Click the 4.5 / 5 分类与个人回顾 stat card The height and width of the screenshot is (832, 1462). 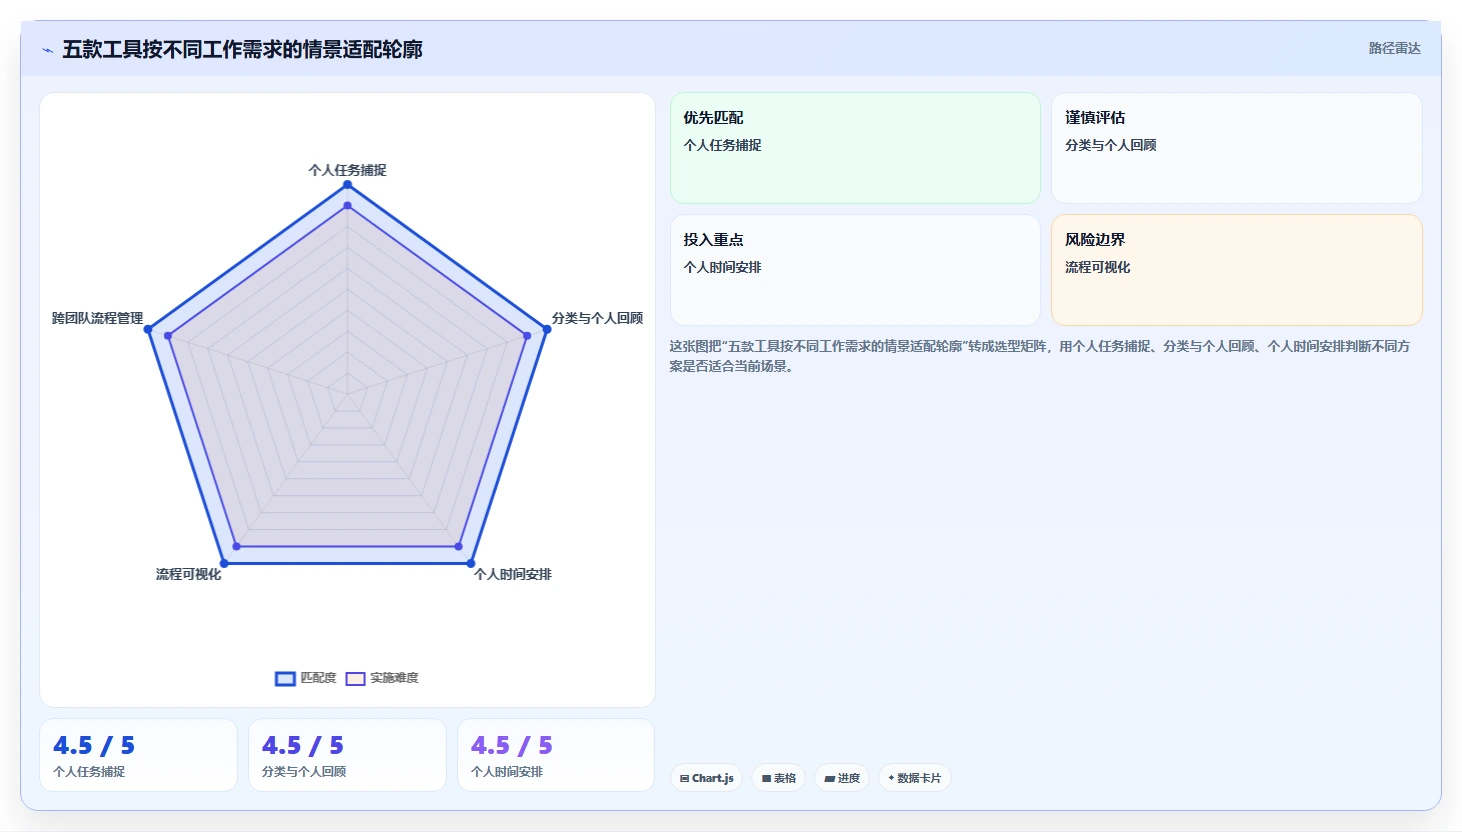(347, 755)
